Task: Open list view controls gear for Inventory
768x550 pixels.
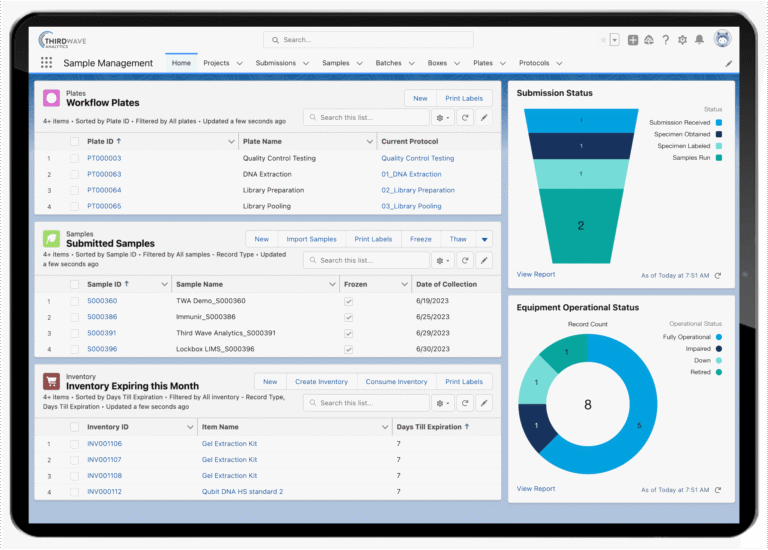Action: click(443, 403)
